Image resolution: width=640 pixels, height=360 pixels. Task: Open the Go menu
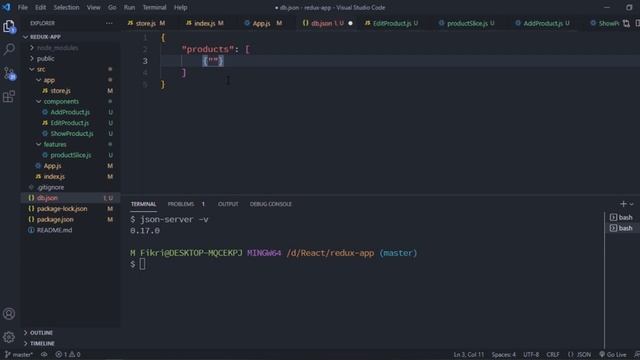tap(112, 7)
